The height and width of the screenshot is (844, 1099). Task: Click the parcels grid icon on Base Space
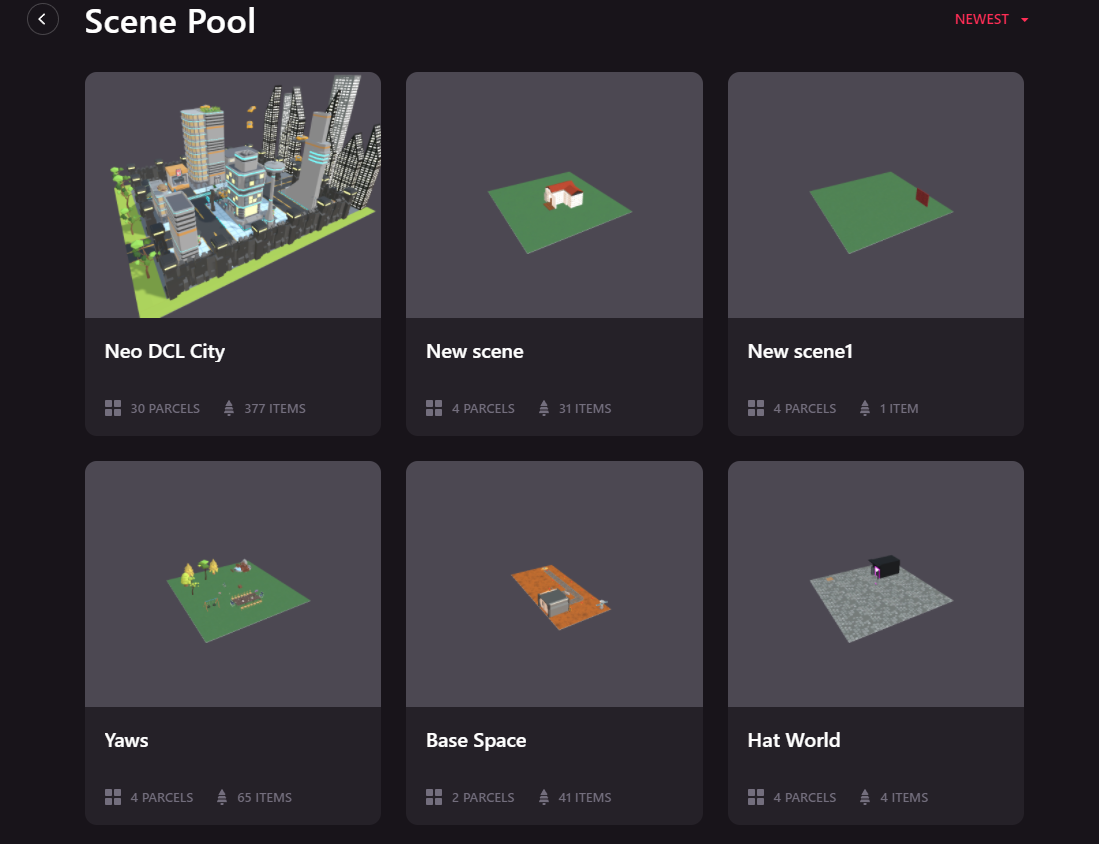point(434,797)
